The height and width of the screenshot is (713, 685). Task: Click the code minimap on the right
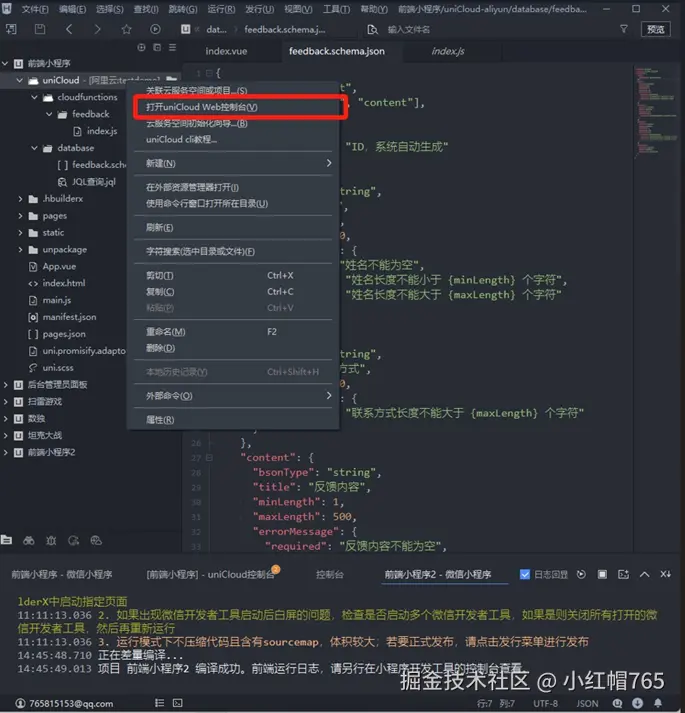(x=655, y=111)
